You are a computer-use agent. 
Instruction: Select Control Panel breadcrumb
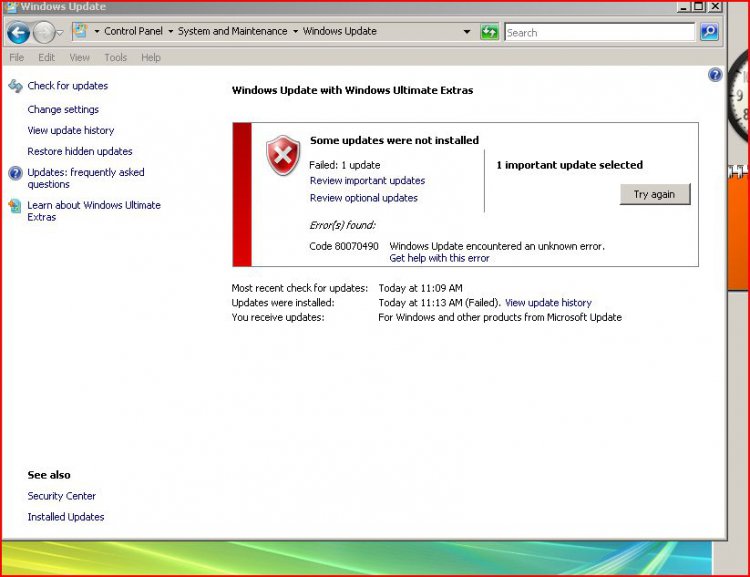tap(133, 31)
